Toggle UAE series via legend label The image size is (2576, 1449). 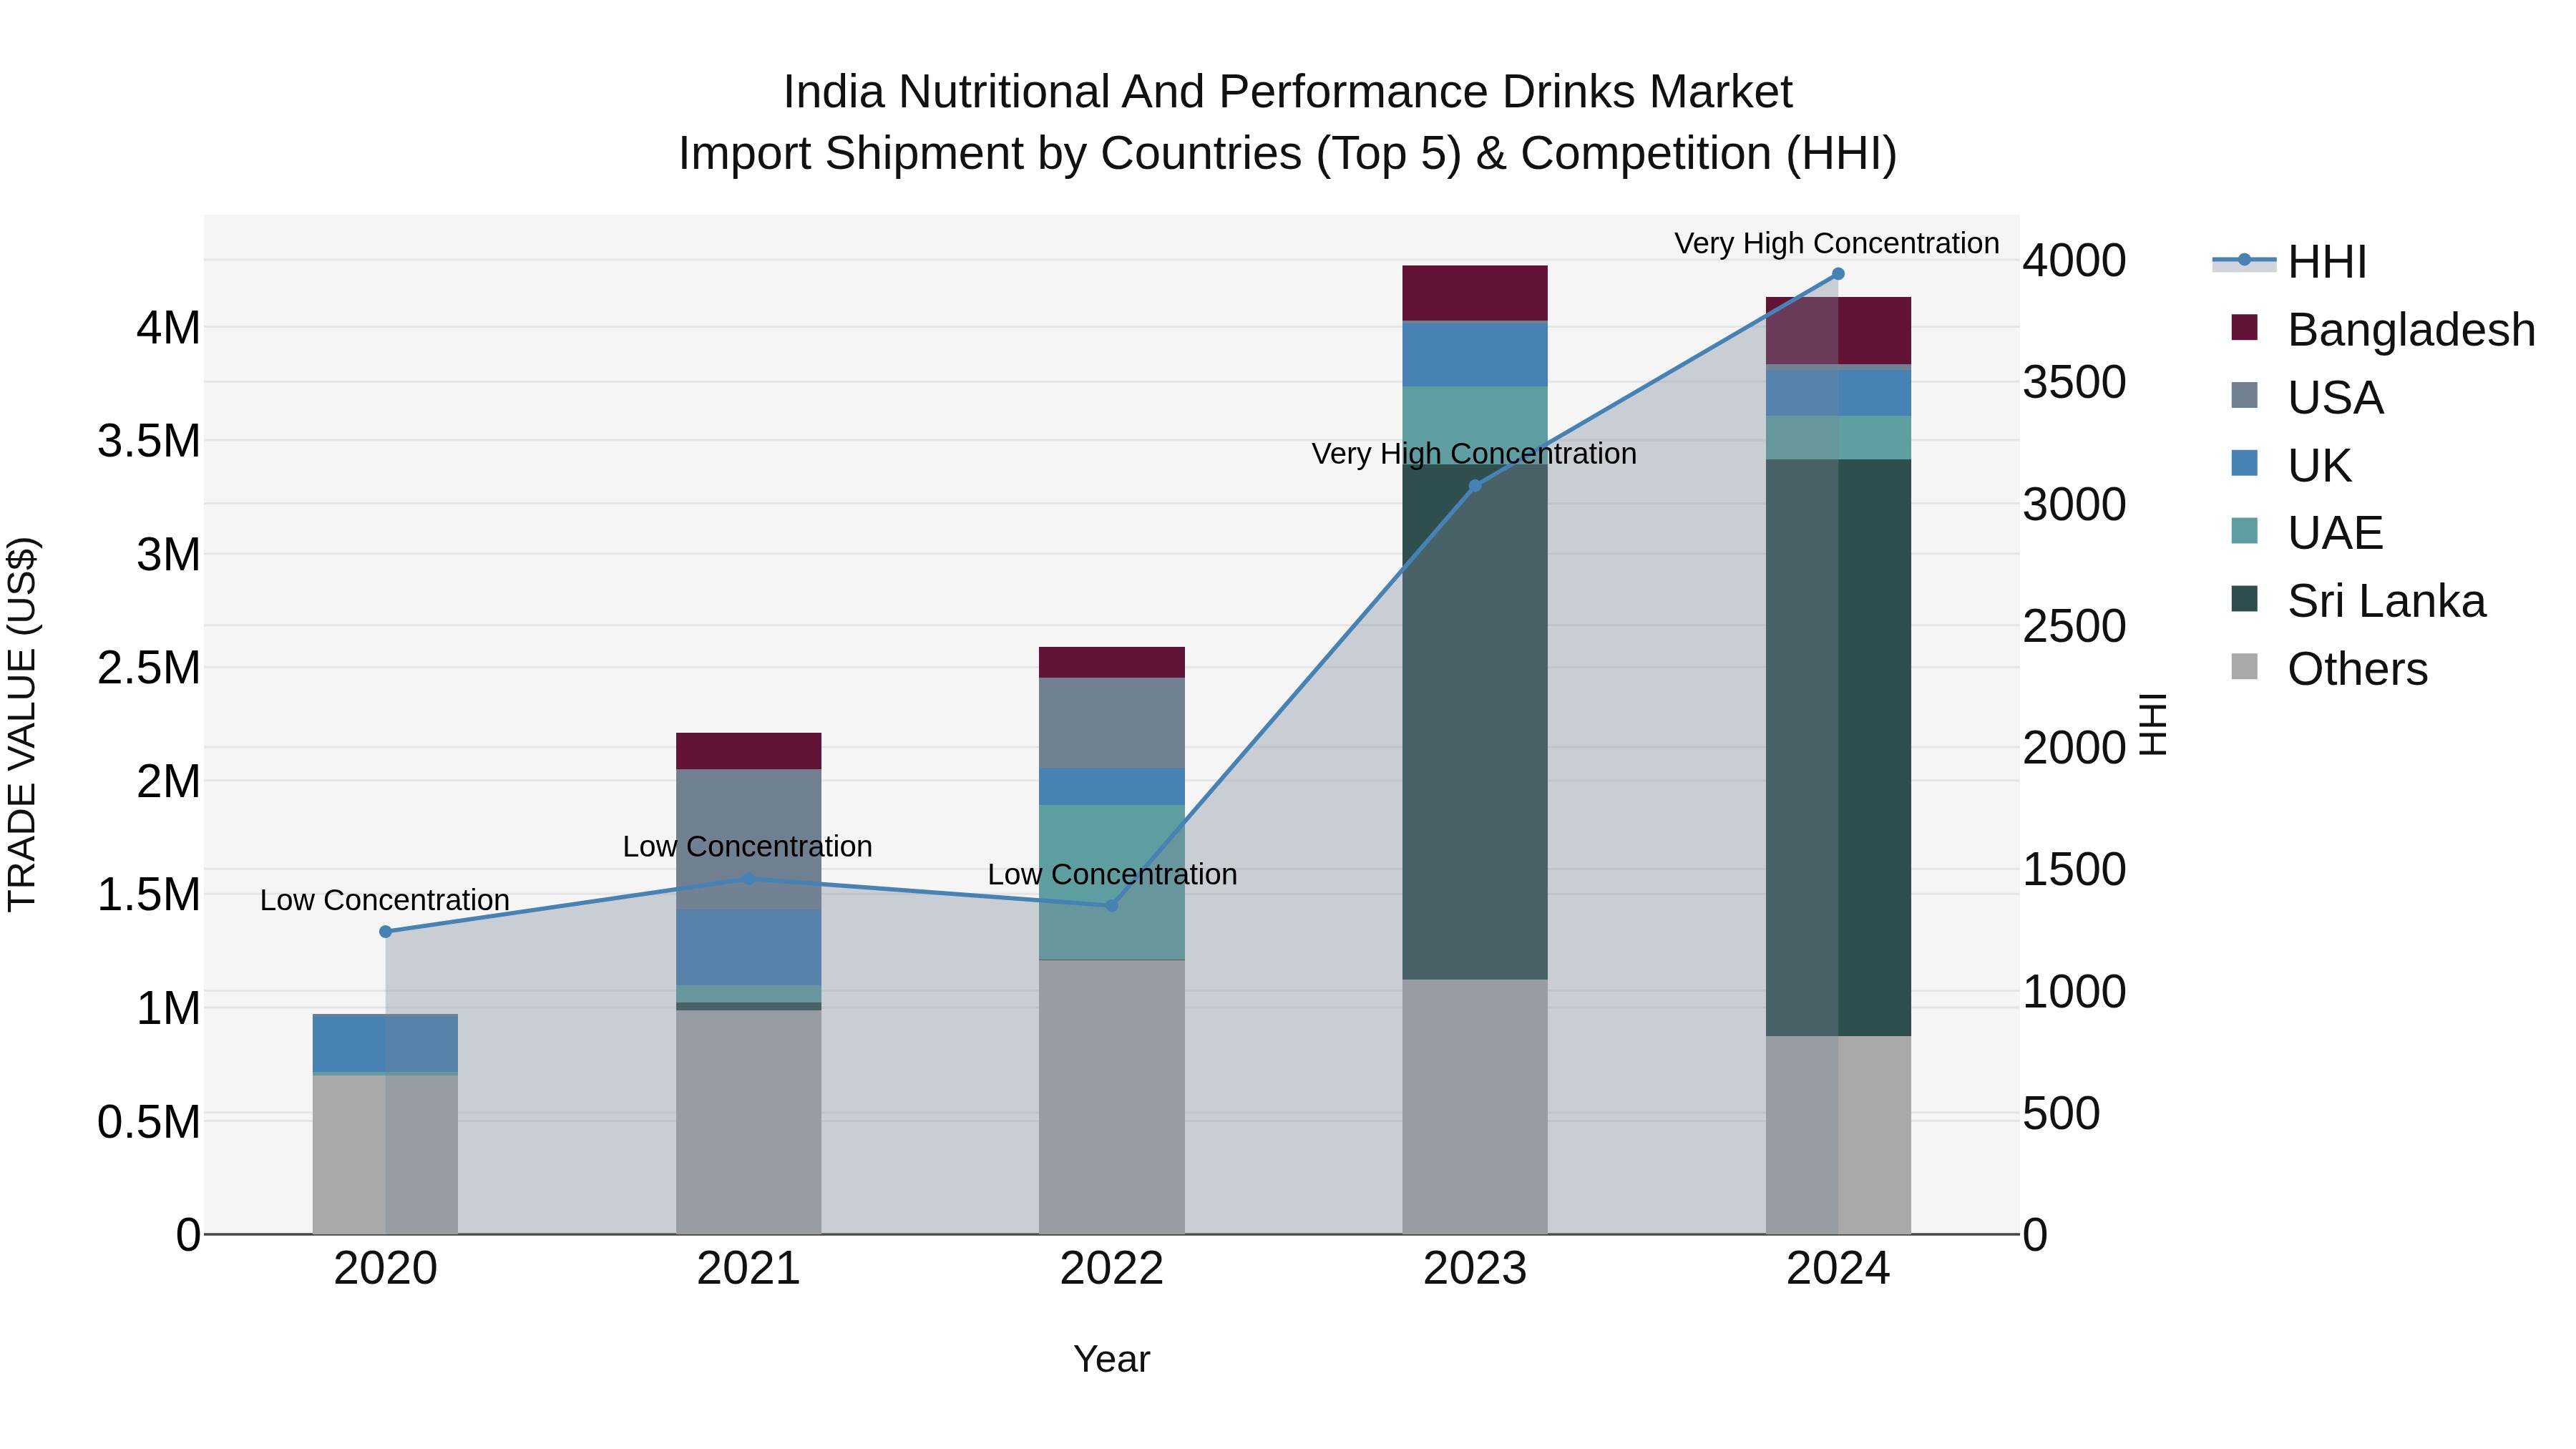point(2335,533)
